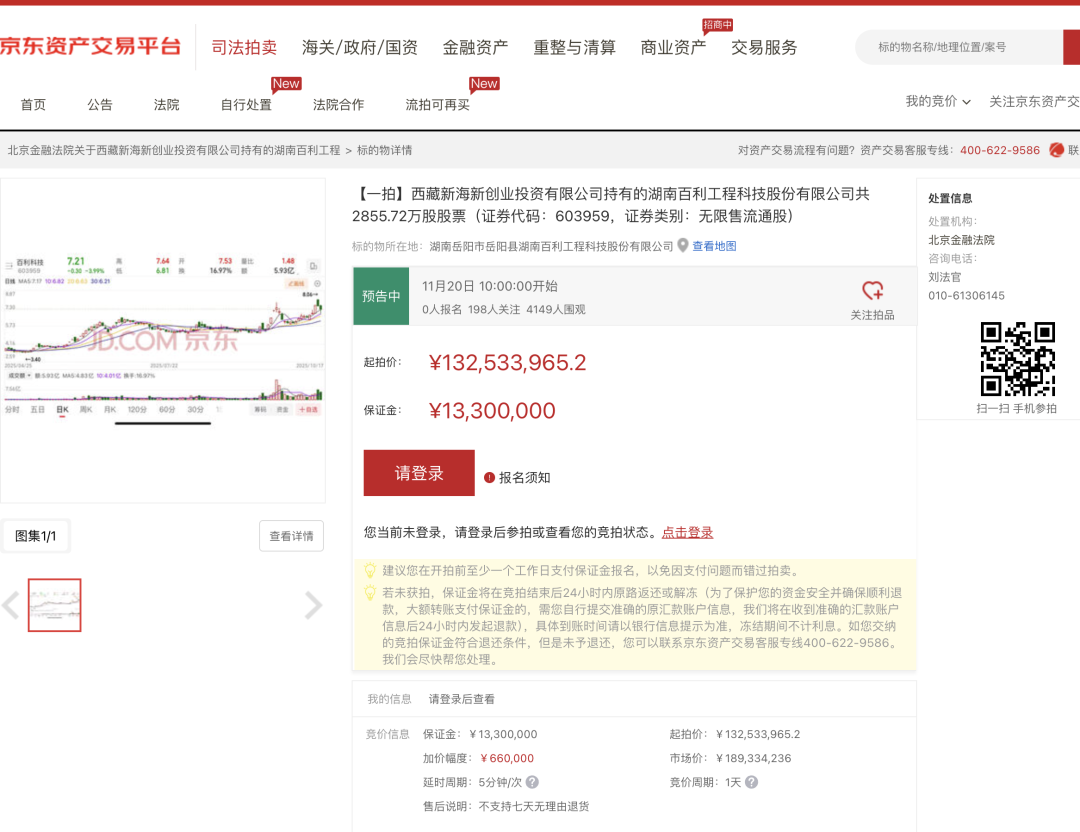This screenshot has height=832, width=1080.
Task: Click the location pin beside 查看地图
Action: pyautogui.click(x=684, y=246)
